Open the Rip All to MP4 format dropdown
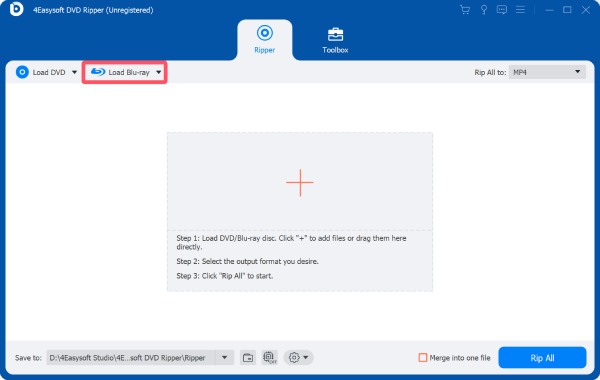The height and width of the screenshot is (380, 600). point(547,72)
